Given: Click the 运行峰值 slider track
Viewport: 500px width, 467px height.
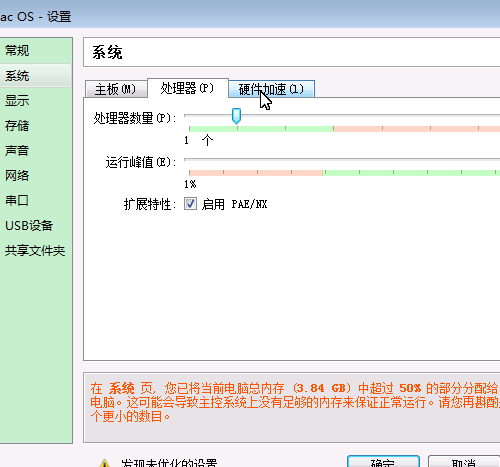Looking at the screenshot, I should [342, 160].
